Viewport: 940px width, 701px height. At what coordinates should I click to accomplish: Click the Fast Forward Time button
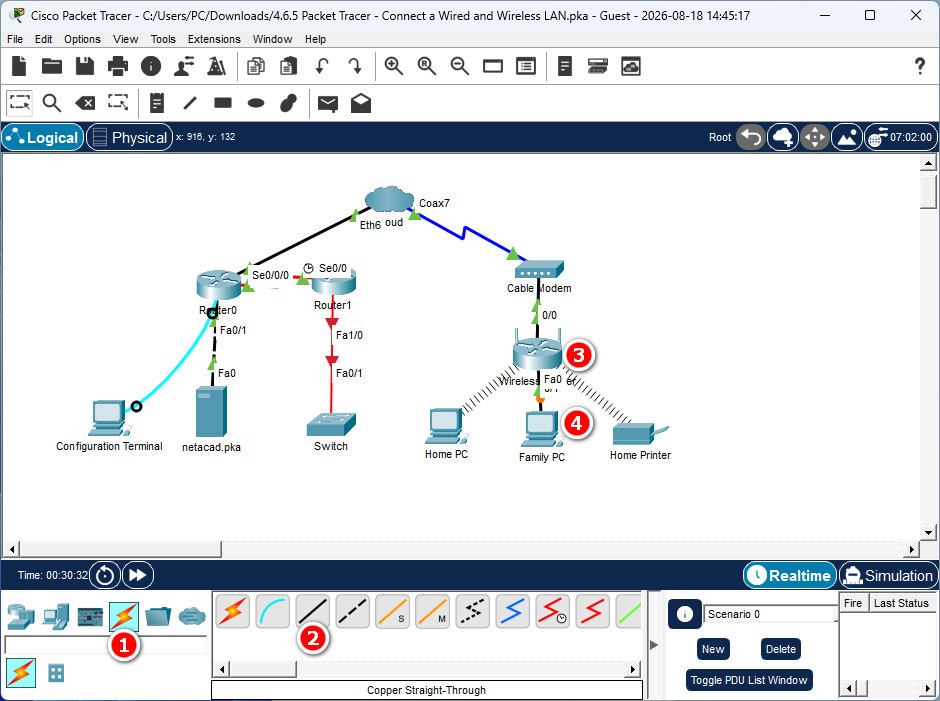point(138,575)
